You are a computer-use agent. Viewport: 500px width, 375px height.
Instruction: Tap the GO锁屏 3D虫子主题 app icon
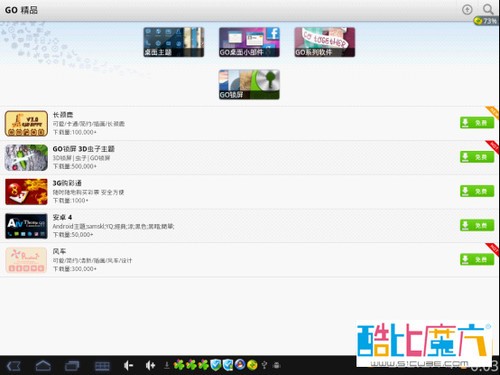tap(26, 158)
